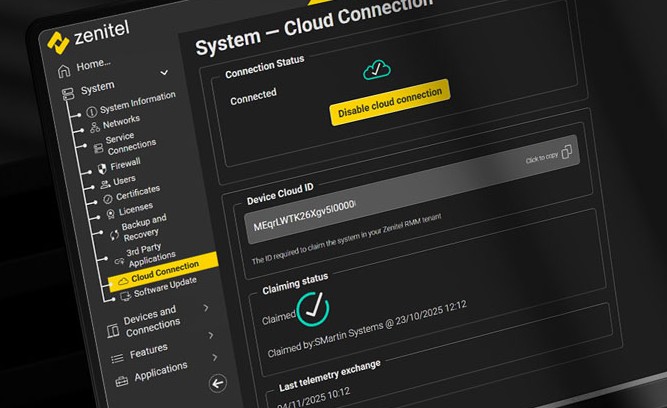This screenshot has width=667, height=408.
Task: Go to Networks settings
Action: (121, 122)
